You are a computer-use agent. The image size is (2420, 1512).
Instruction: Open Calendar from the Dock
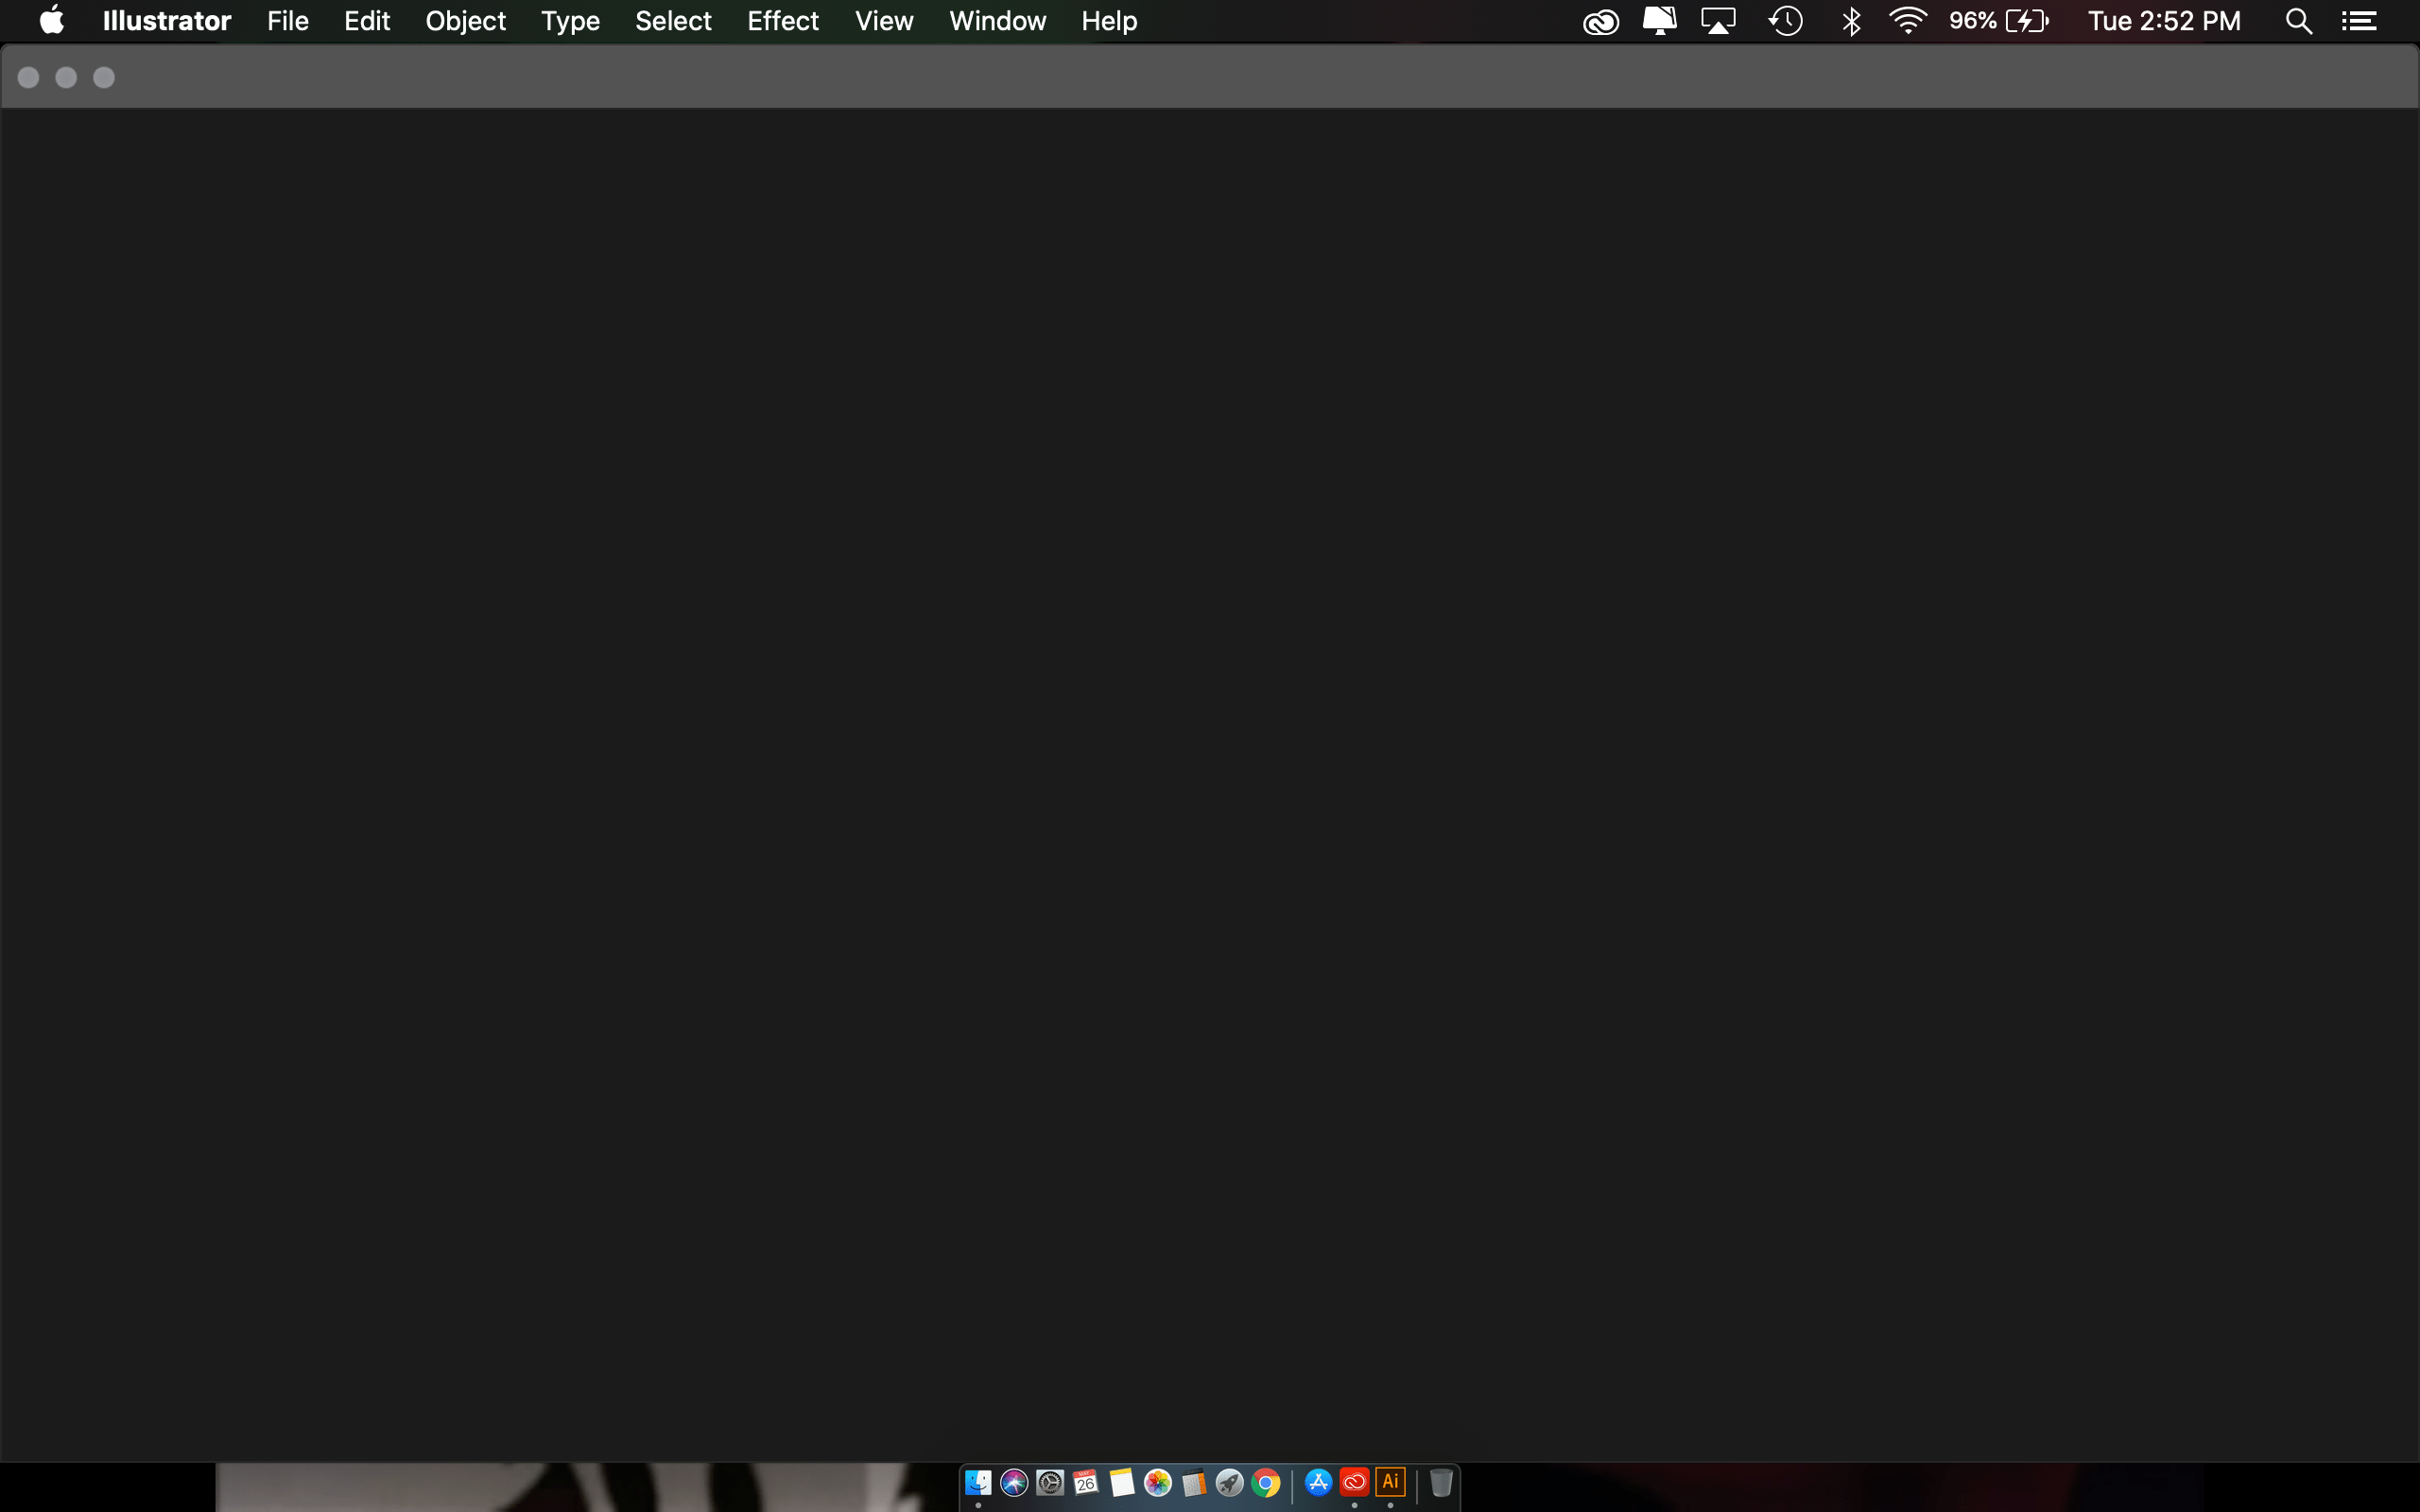[1087, 1484]
